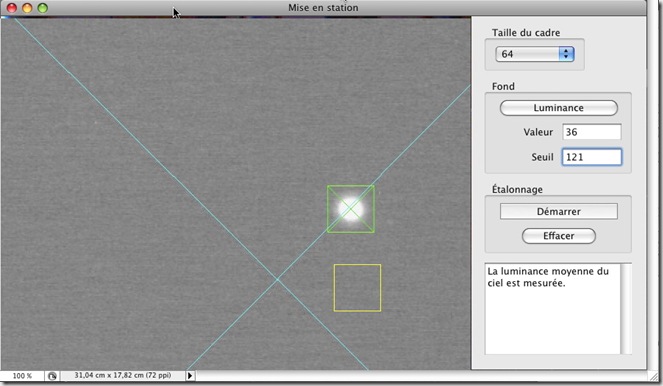Click the small icon next to zoom percentage

[52, 375]
